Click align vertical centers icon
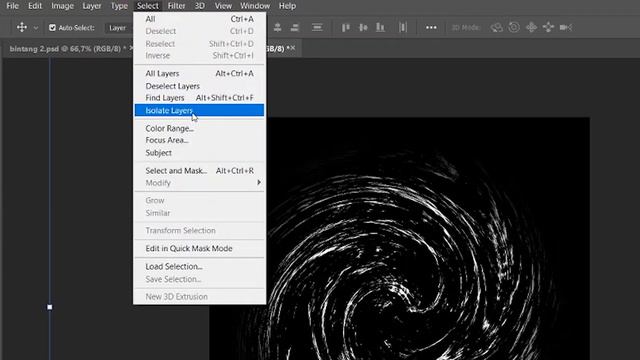The height and width of the screenshot is (360, 640). click(x=363, y=27)
